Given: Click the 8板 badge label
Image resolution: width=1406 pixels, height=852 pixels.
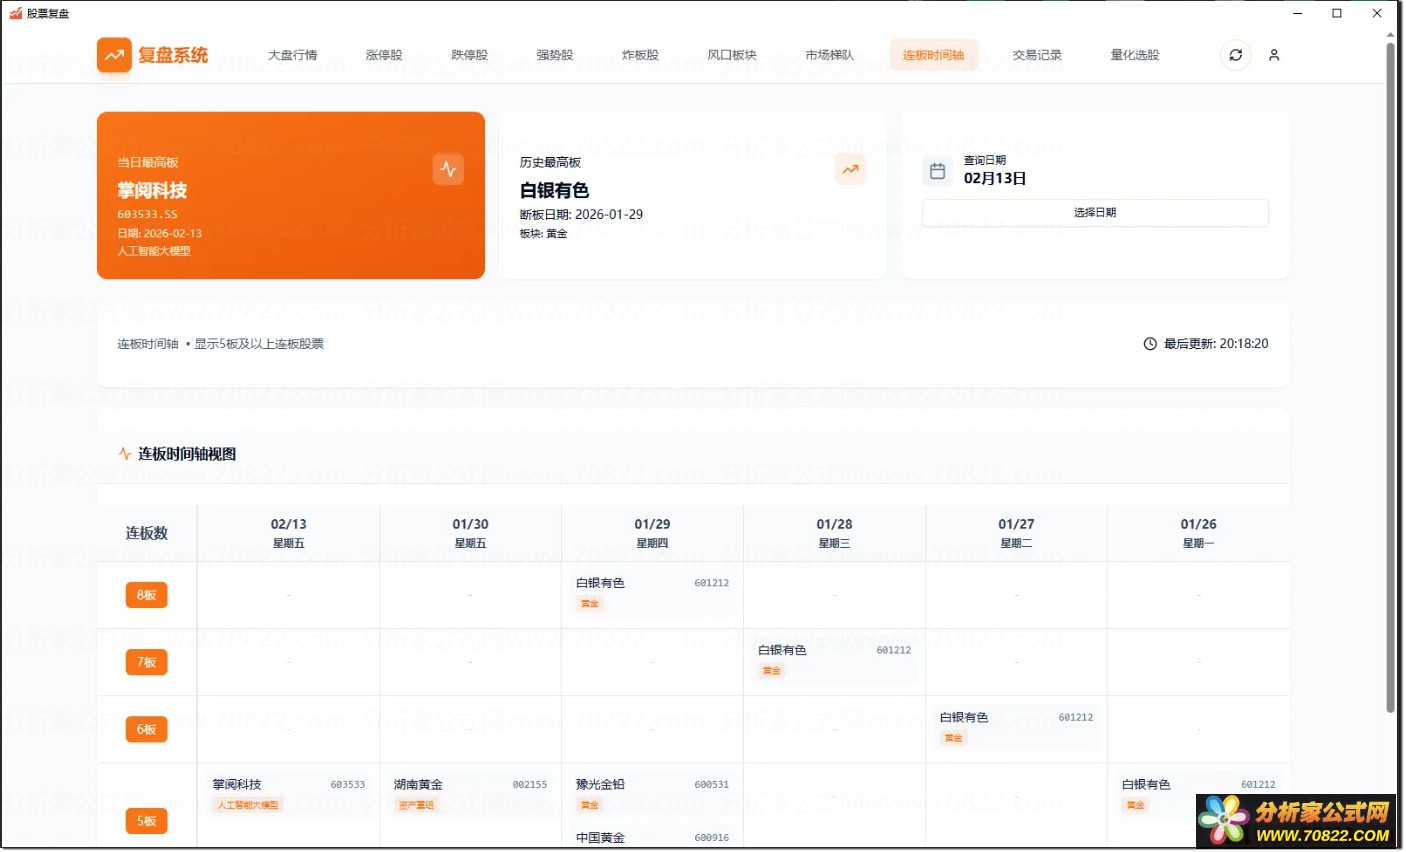Looking at the screenshot, I should (x=146, y=595).
